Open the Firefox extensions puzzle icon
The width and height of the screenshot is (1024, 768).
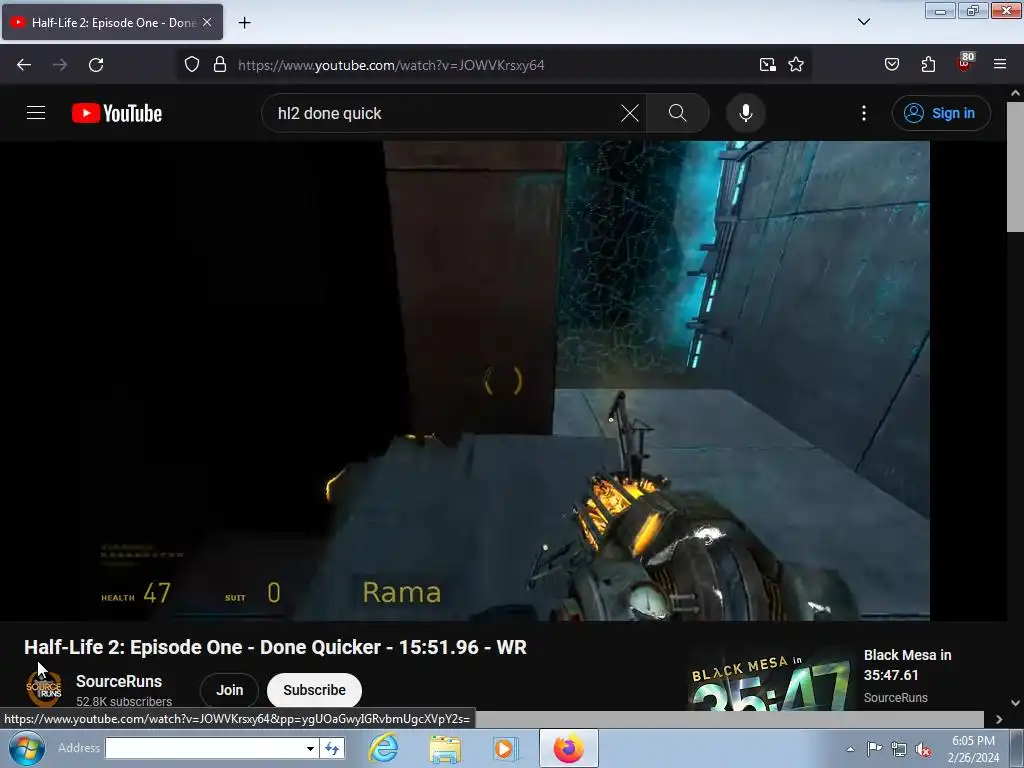[928, 65]
